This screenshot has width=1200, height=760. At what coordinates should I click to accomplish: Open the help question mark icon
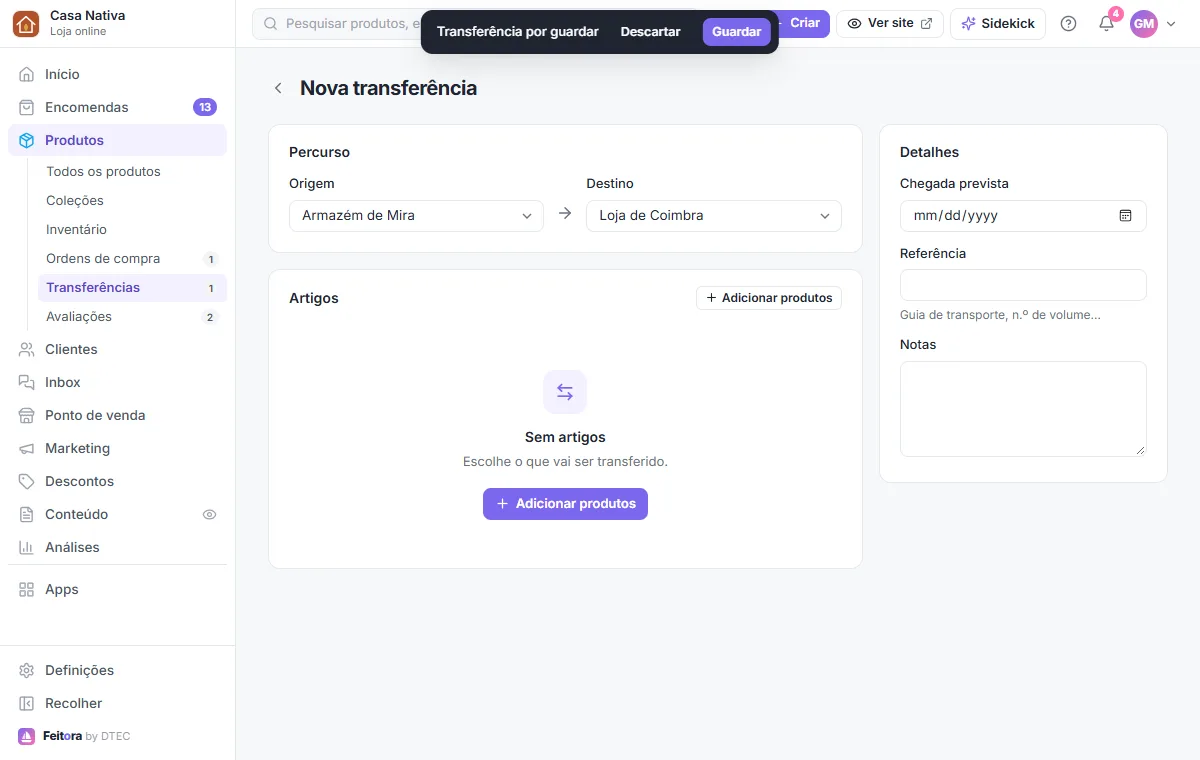click(1068, 23)
